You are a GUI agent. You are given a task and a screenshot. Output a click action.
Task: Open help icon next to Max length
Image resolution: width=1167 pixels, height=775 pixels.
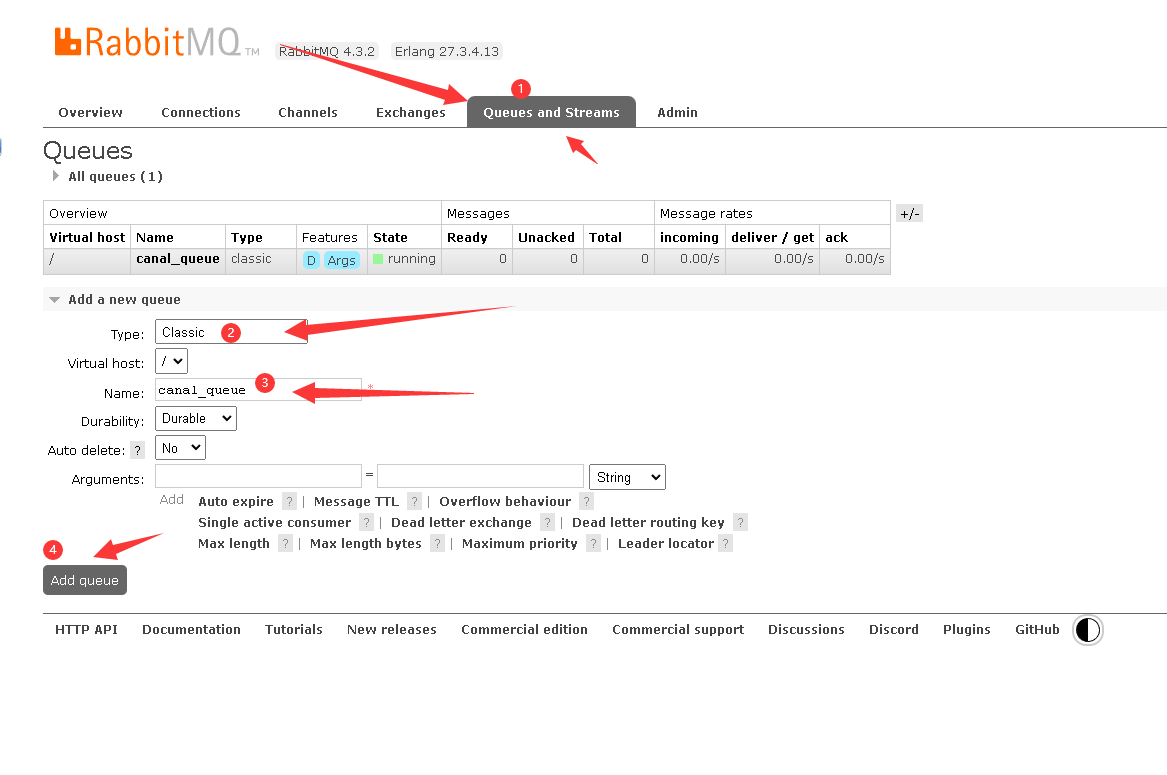click(x=285, y=543)
